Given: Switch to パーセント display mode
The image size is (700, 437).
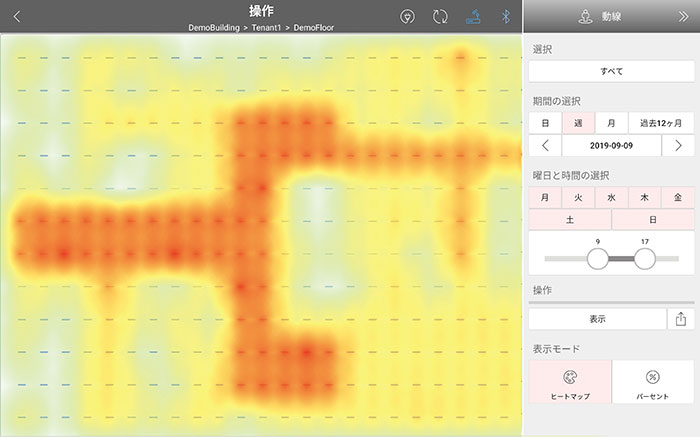Looking at the screenshot, I should pyautogui.click(x=653, y=382).
